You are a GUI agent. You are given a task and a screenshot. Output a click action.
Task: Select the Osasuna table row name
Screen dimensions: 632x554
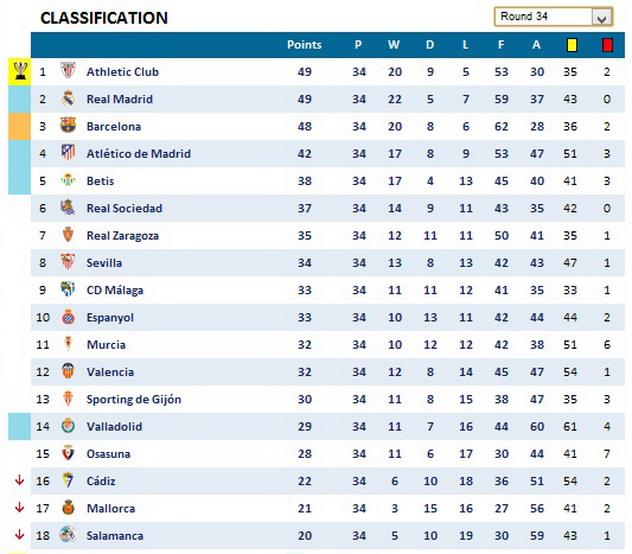click(x=108, y=453)
